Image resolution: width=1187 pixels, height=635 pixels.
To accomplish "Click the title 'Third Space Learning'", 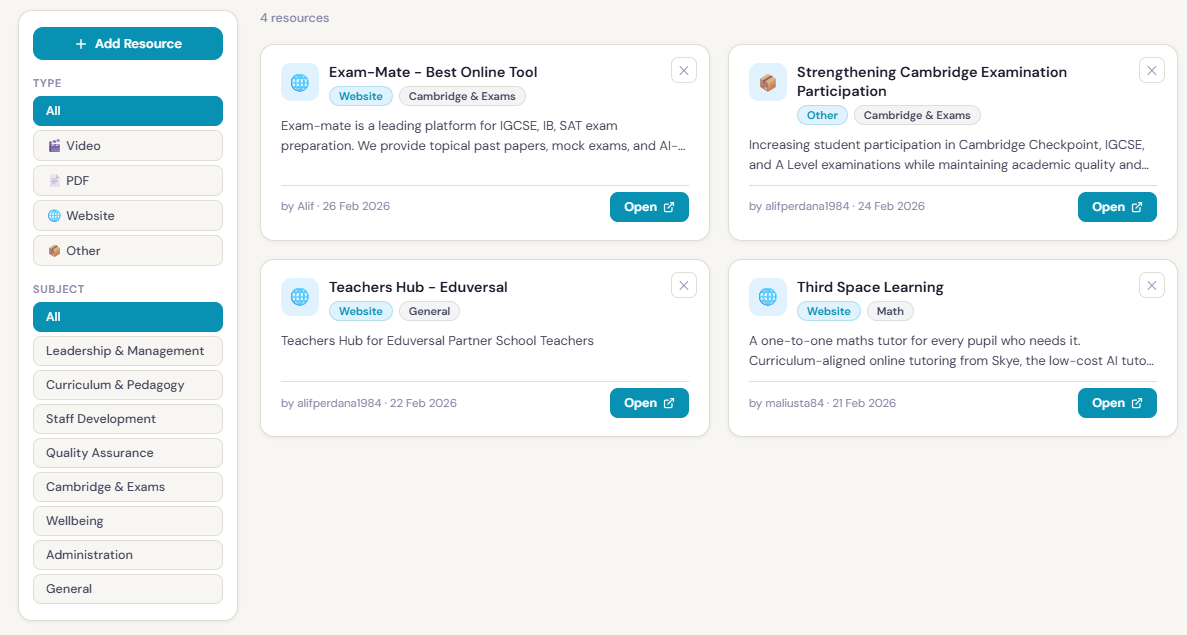I will (x=870, y=287).
